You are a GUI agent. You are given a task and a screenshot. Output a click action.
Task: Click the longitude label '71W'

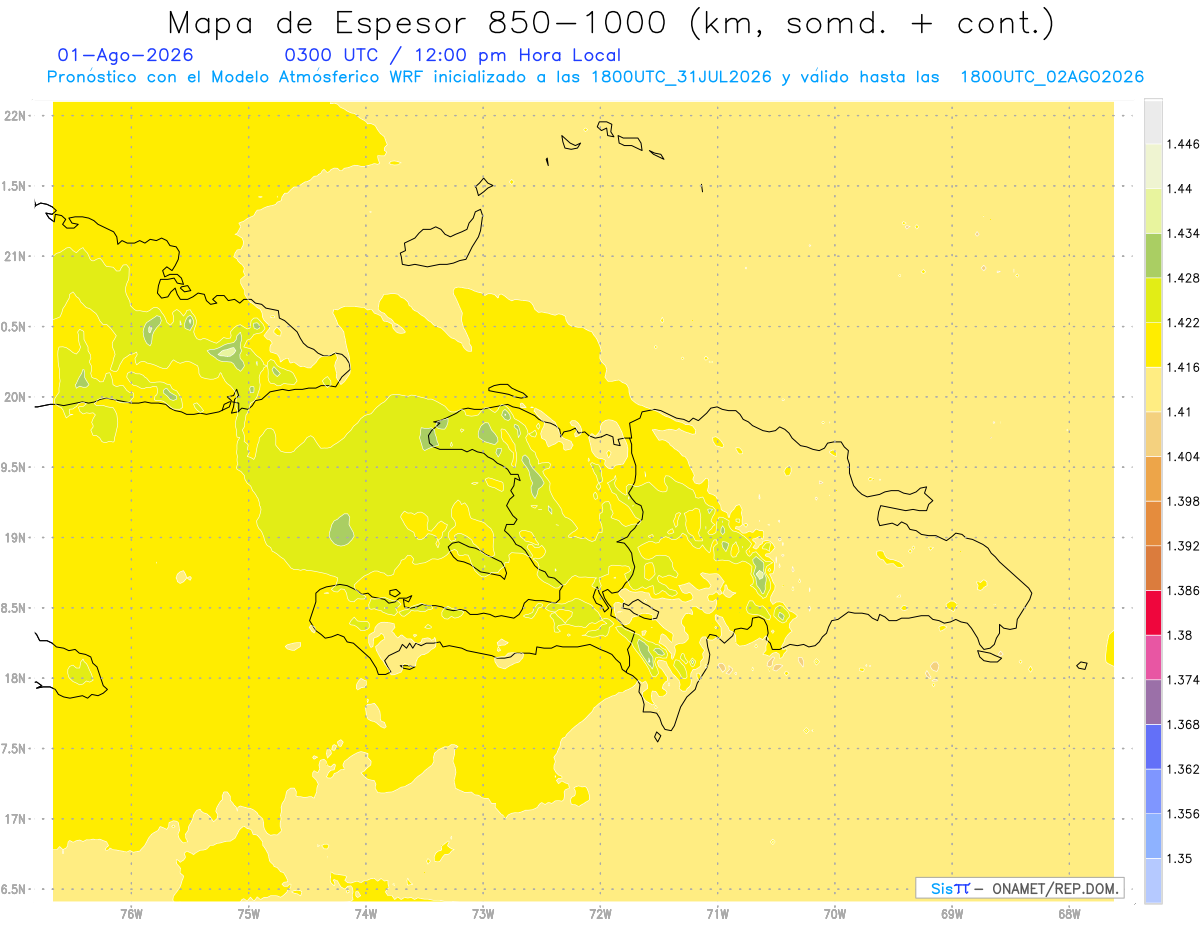pos(717,914)
